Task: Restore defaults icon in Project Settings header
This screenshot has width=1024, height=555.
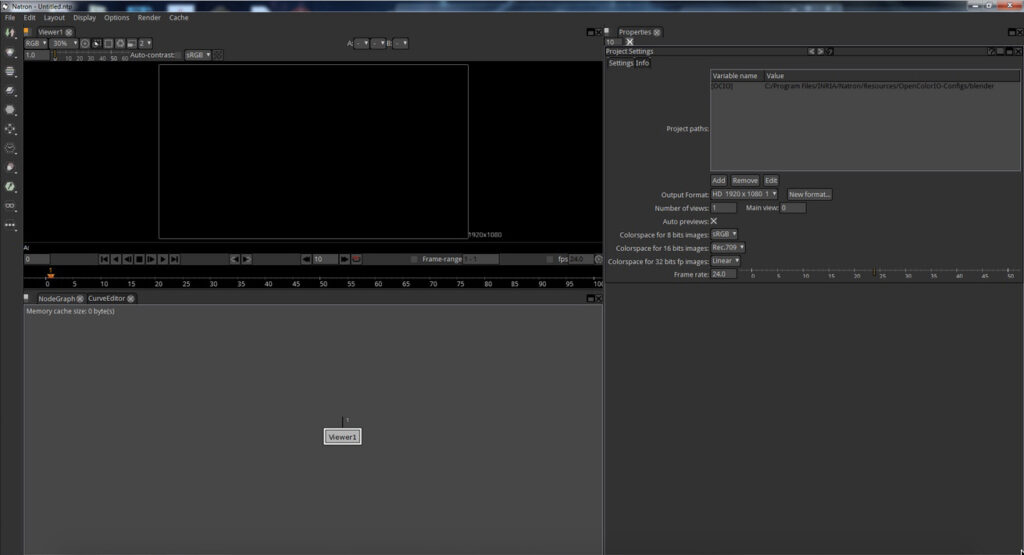Action: [829, 52]
